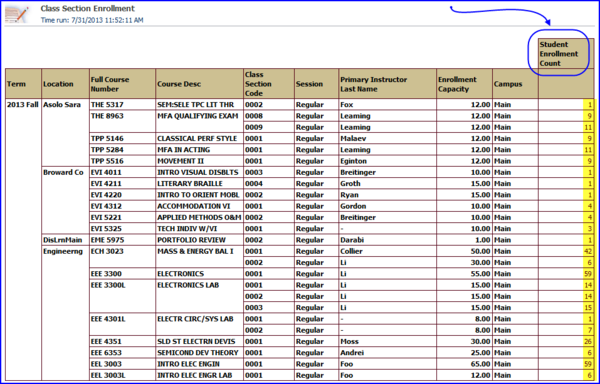This screenshot has height=384, width=600.
Task: Select course number EEE 4351
Action: coord(106,342)
